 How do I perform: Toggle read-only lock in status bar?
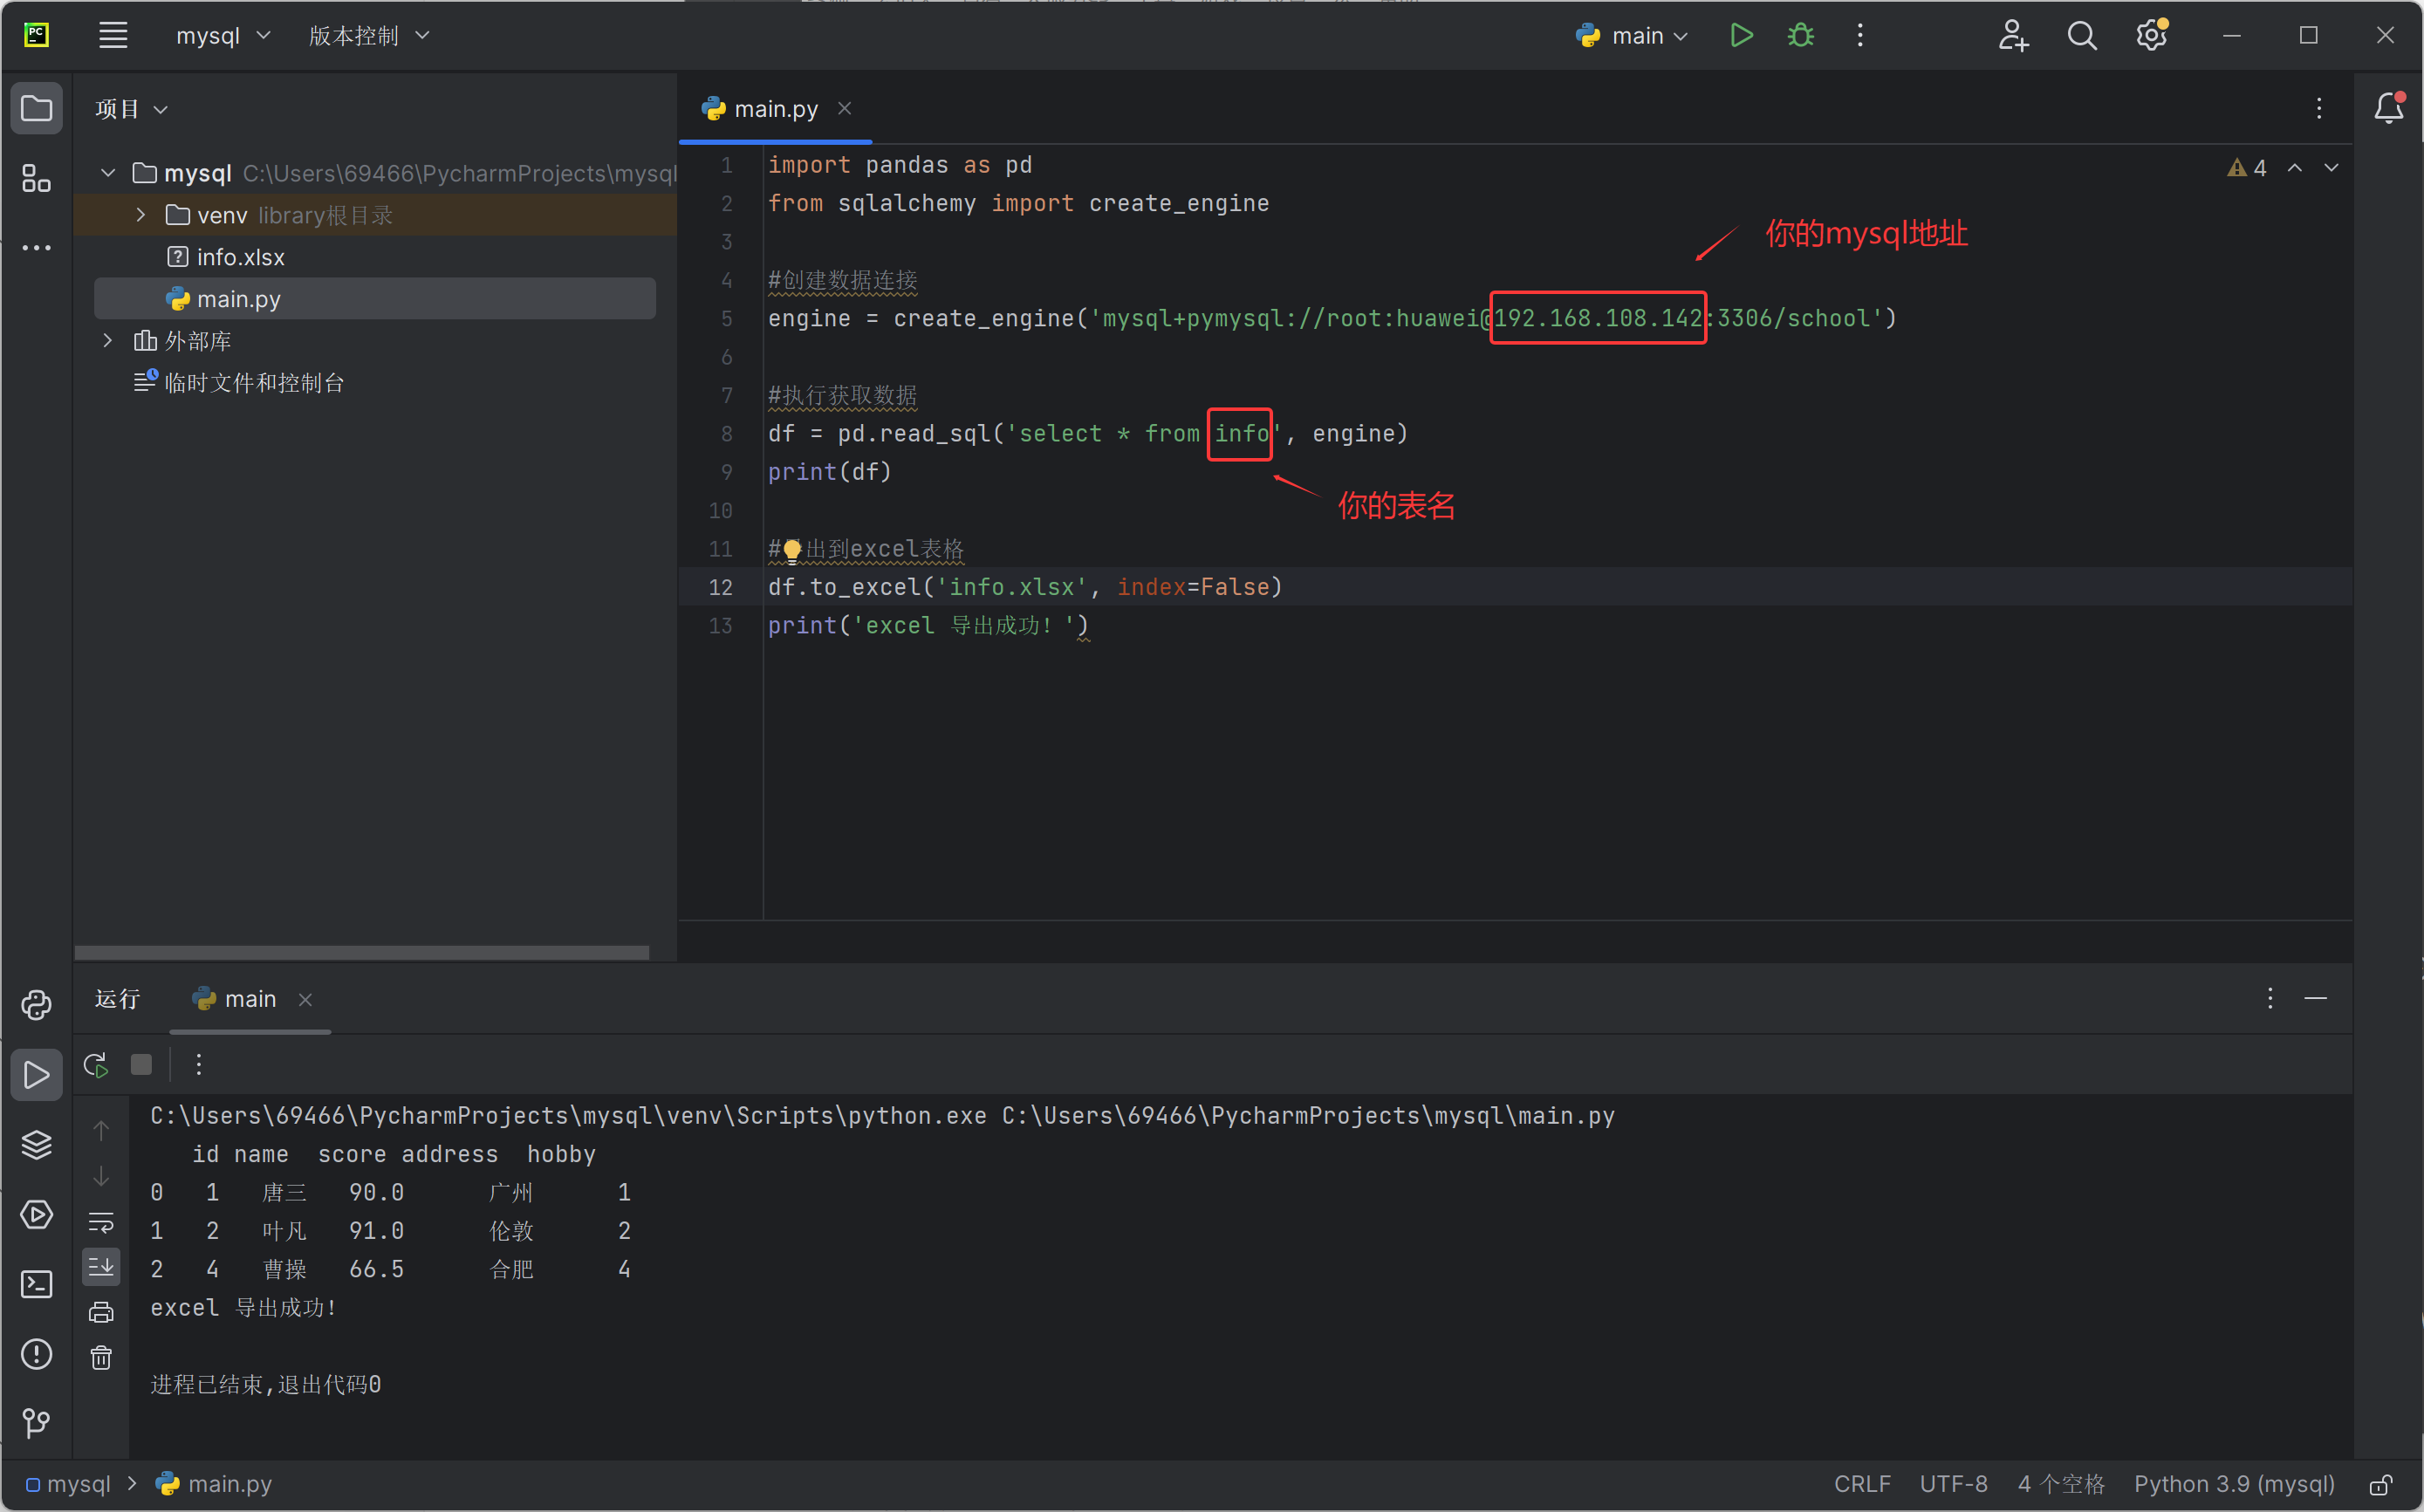click(x=2381, y=1484)
